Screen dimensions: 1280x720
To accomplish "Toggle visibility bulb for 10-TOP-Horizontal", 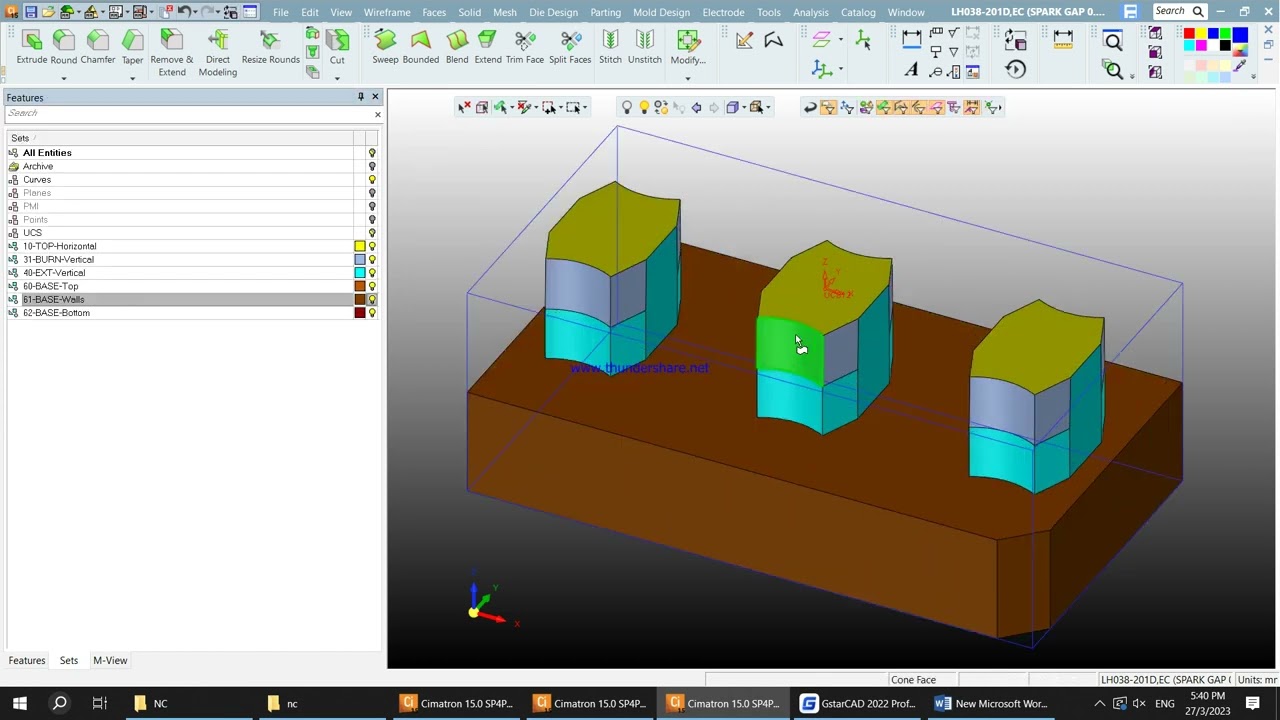I will (x=372, y=246).
